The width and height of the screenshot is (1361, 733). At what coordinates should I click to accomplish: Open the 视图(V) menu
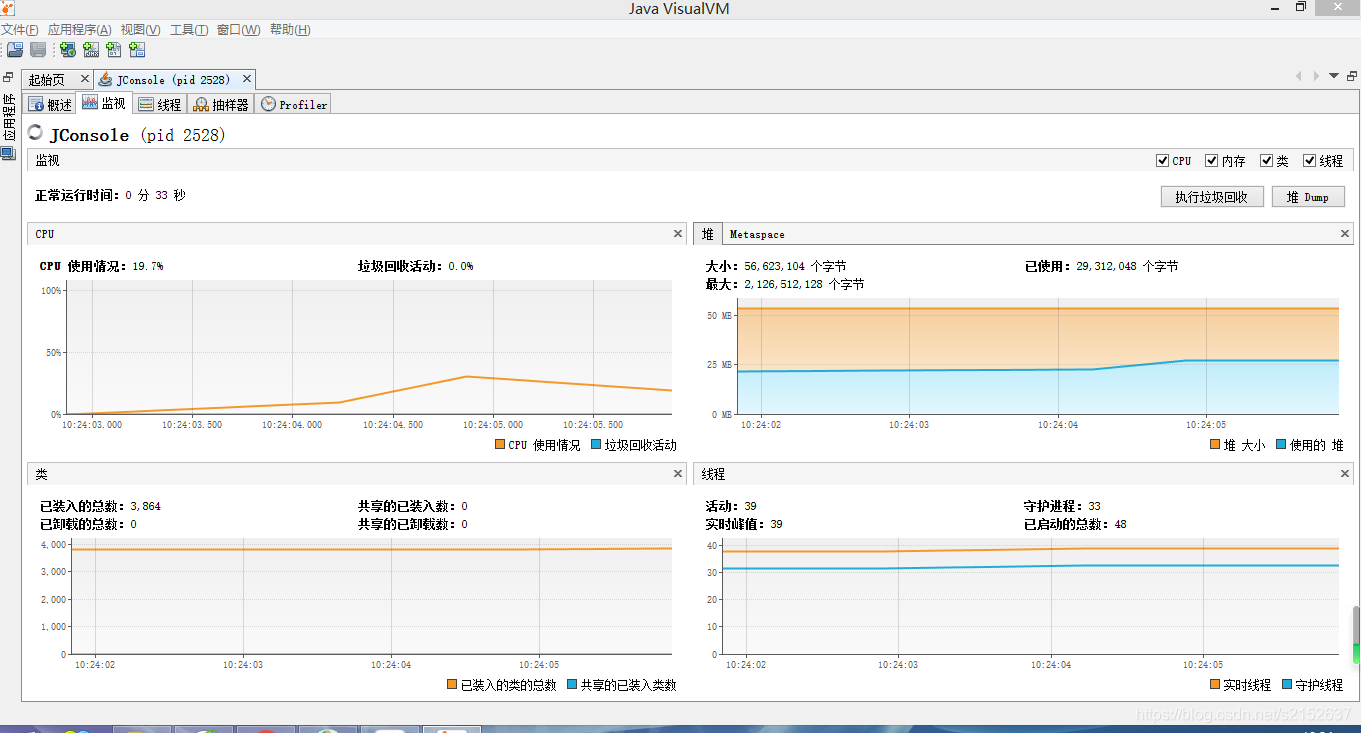tap(140, 30)
